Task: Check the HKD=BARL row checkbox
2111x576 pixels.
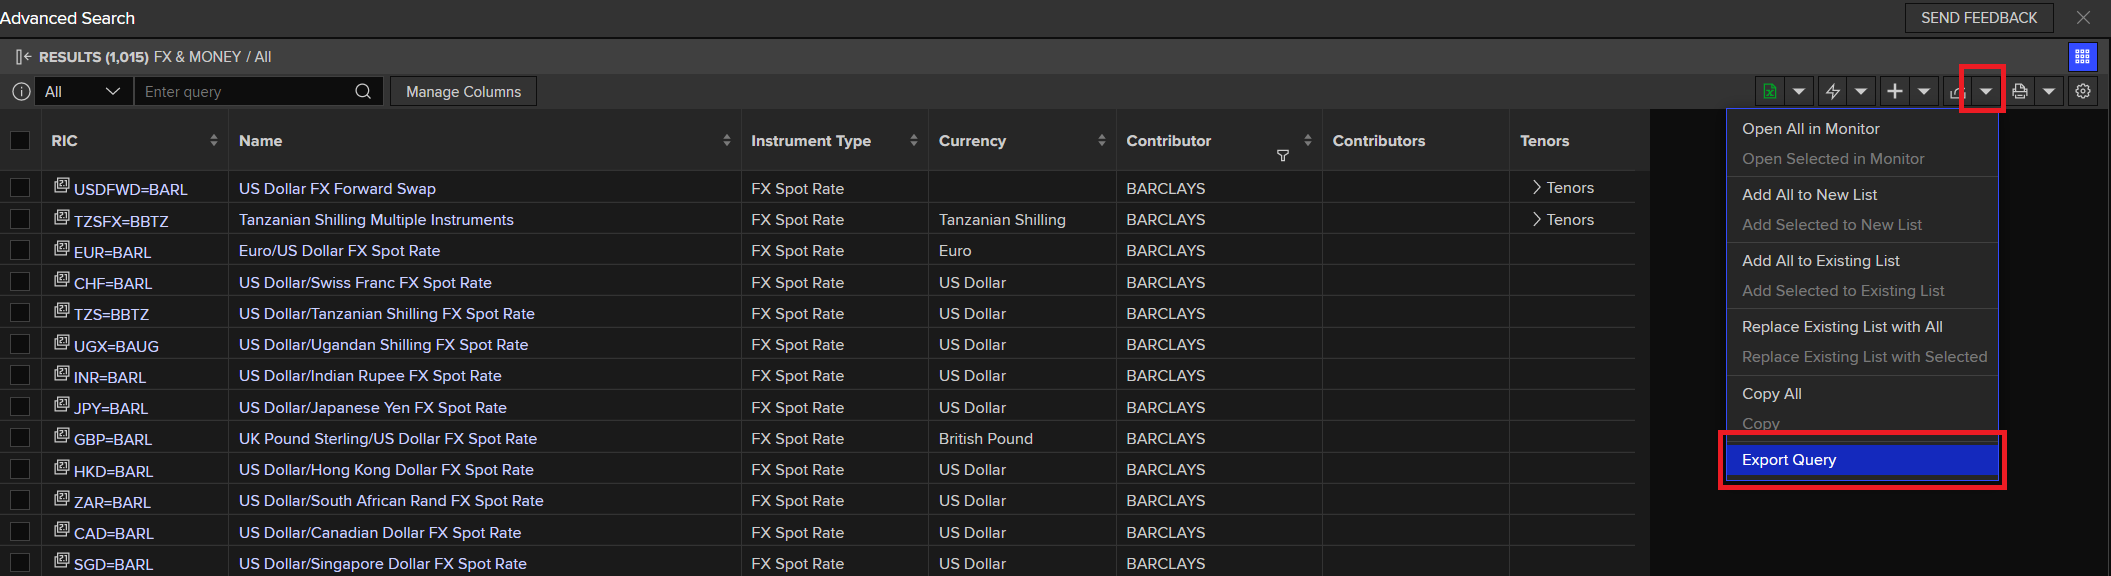Action: point(20,469)
